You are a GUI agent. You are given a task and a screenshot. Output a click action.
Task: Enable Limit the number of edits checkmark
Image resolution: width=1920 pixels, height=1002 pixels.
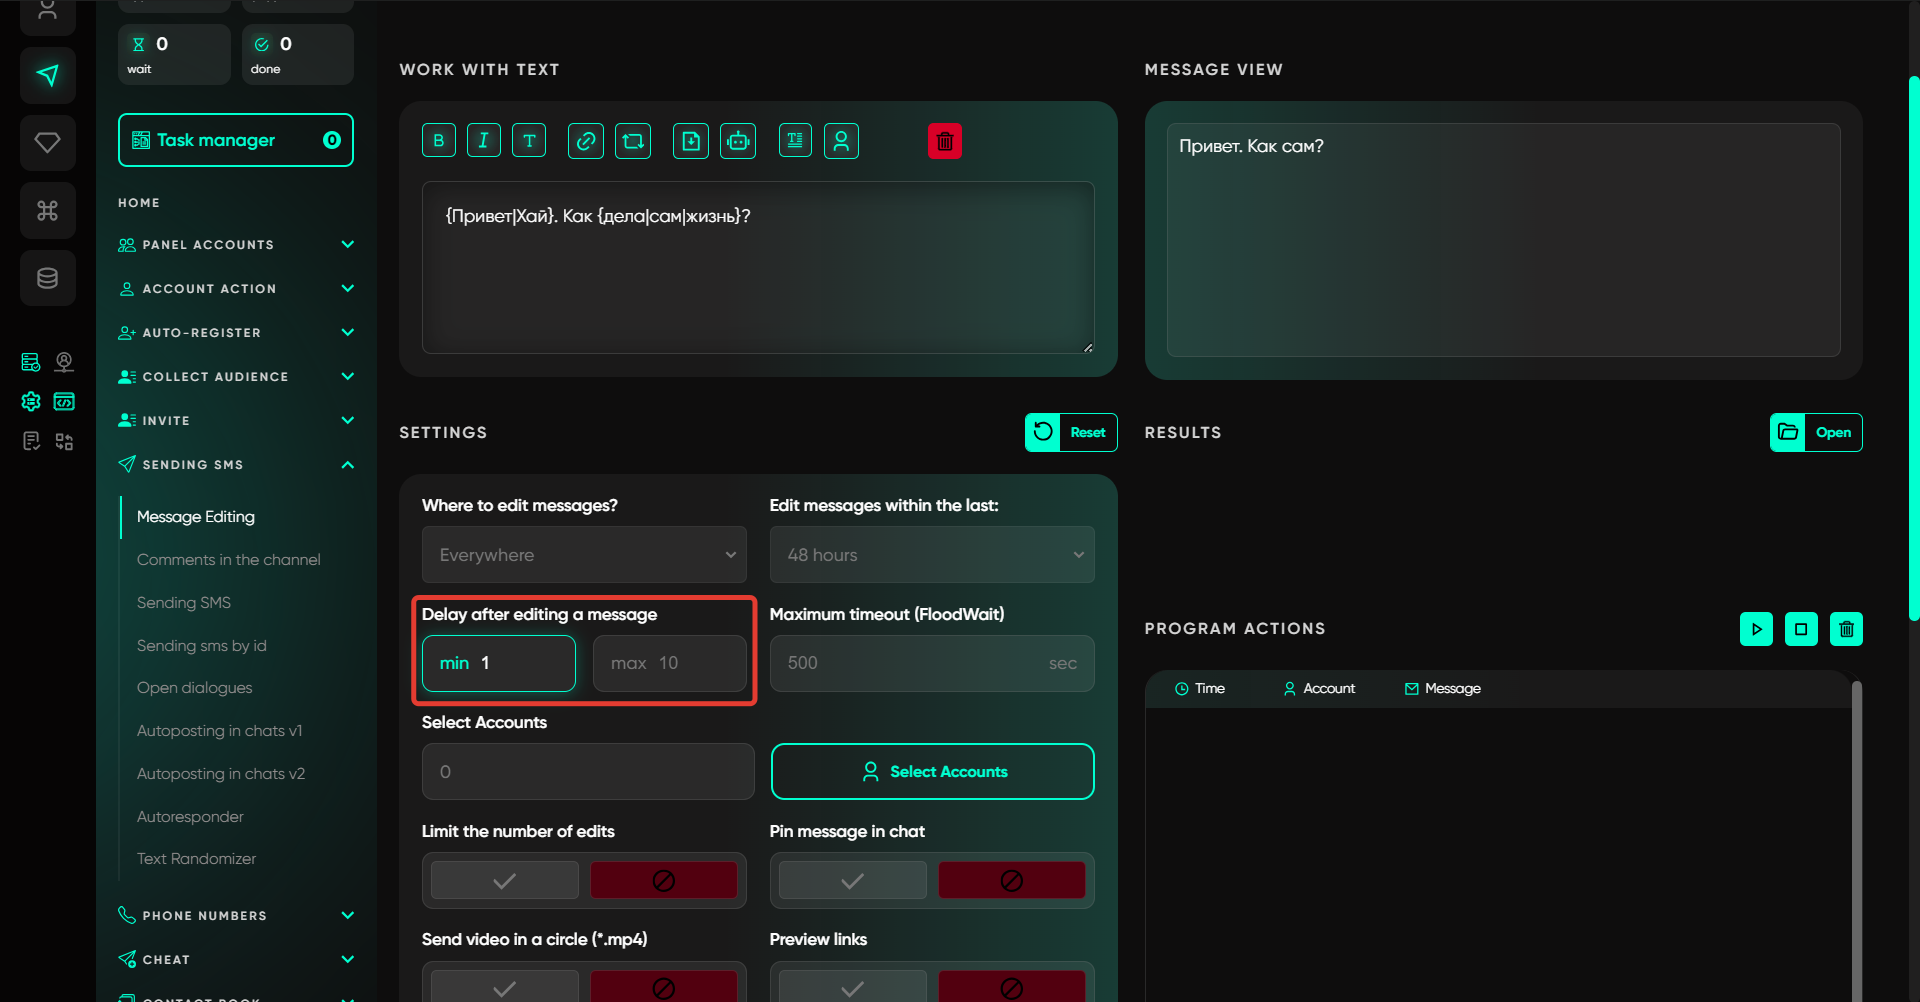[x=505, y=881]
